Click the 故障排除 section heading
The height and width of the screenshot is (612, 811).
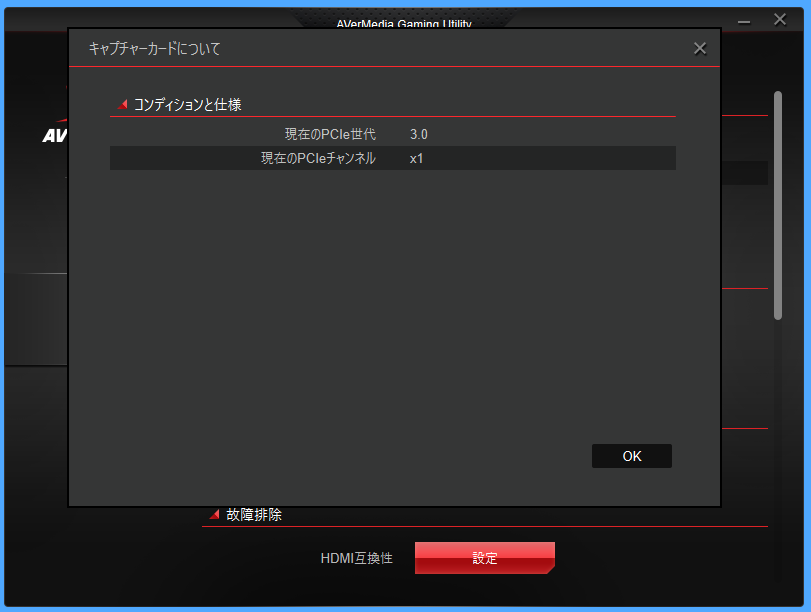[x=254, y=515]
